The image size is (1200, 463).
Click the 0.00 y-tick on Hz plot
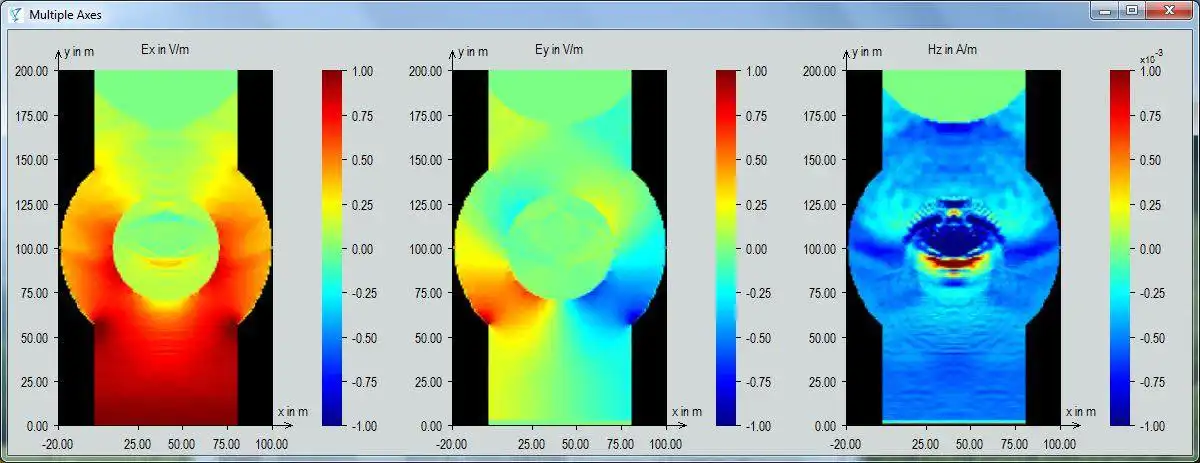826,426
